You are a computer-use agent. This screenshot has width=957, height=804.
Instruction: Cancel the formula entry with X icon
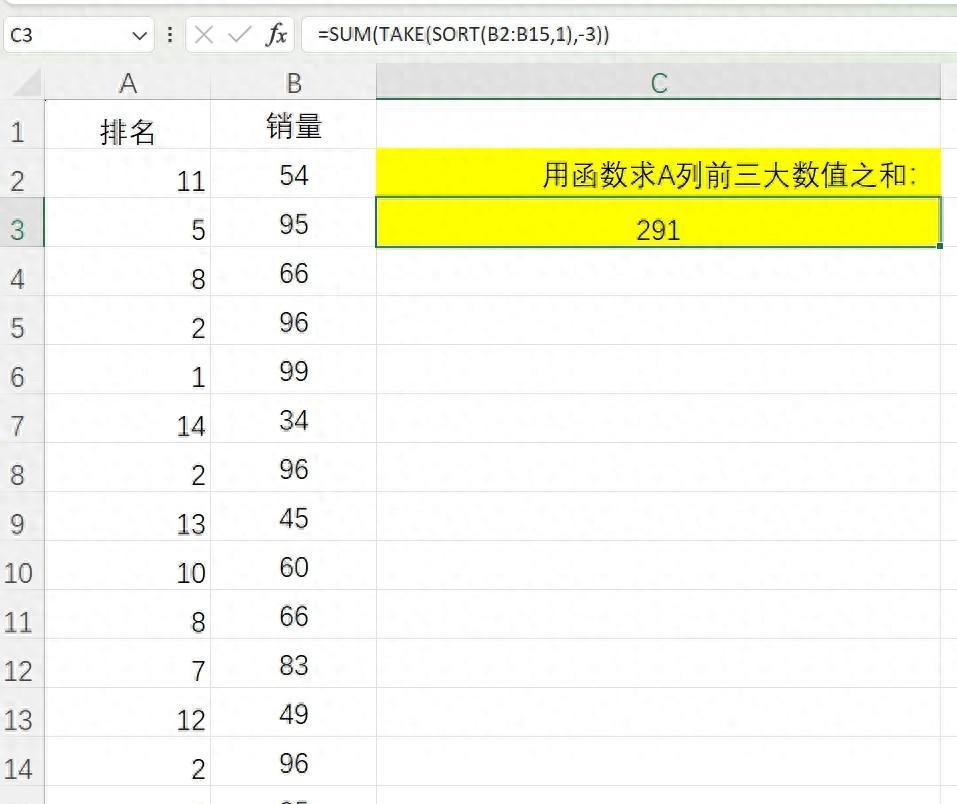pos(203,35)
